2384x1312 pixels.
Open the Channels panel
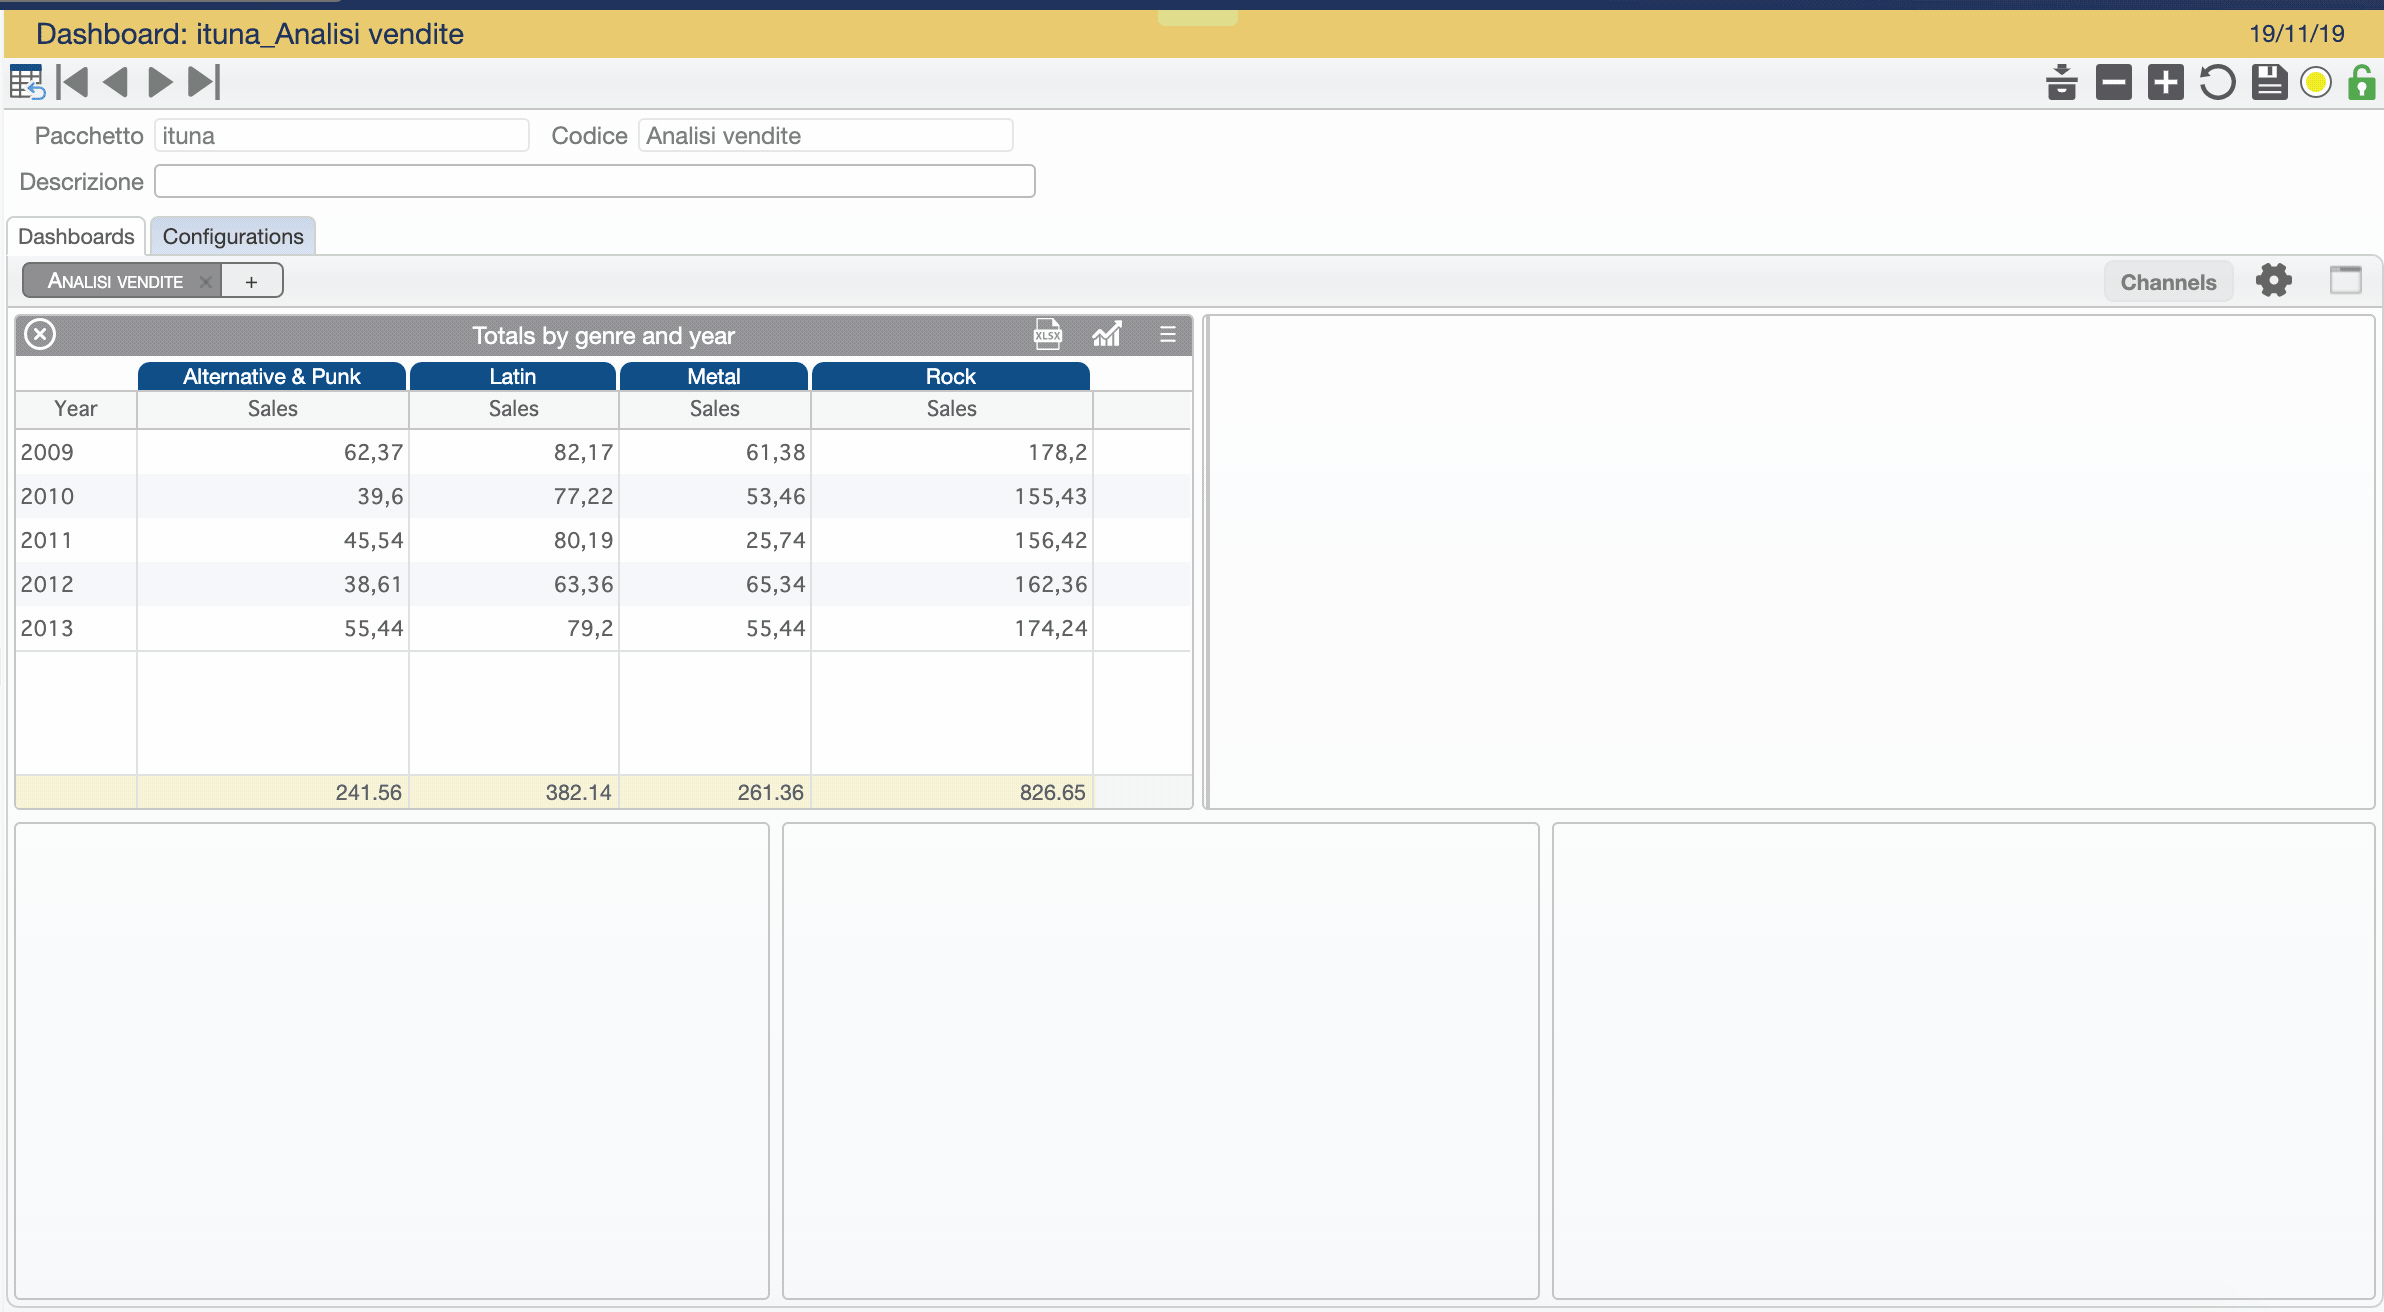(x=2168, y=282)
